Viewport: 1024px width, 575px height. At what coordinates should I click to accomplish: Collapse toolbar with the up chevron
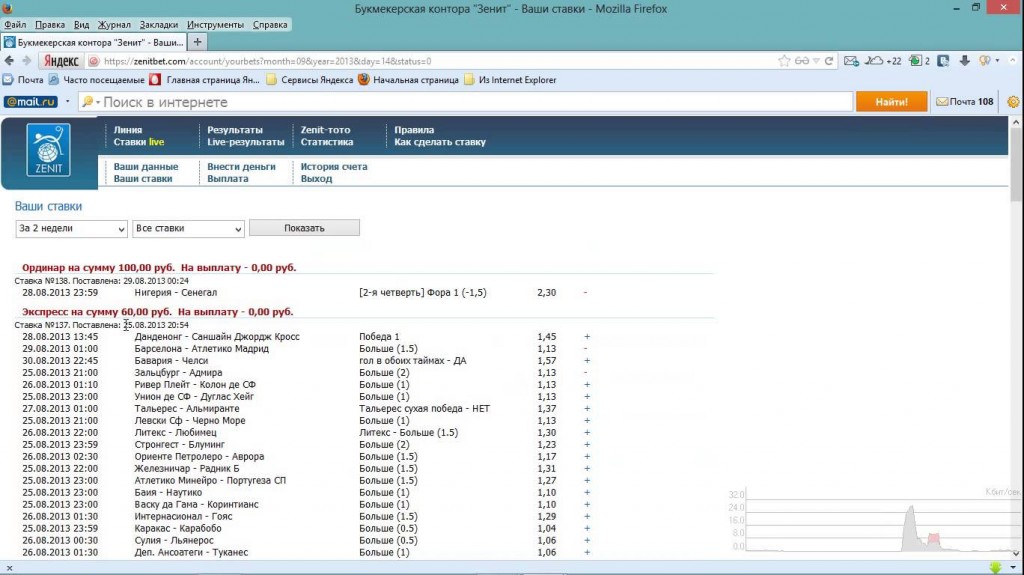tap(1013, 61)
